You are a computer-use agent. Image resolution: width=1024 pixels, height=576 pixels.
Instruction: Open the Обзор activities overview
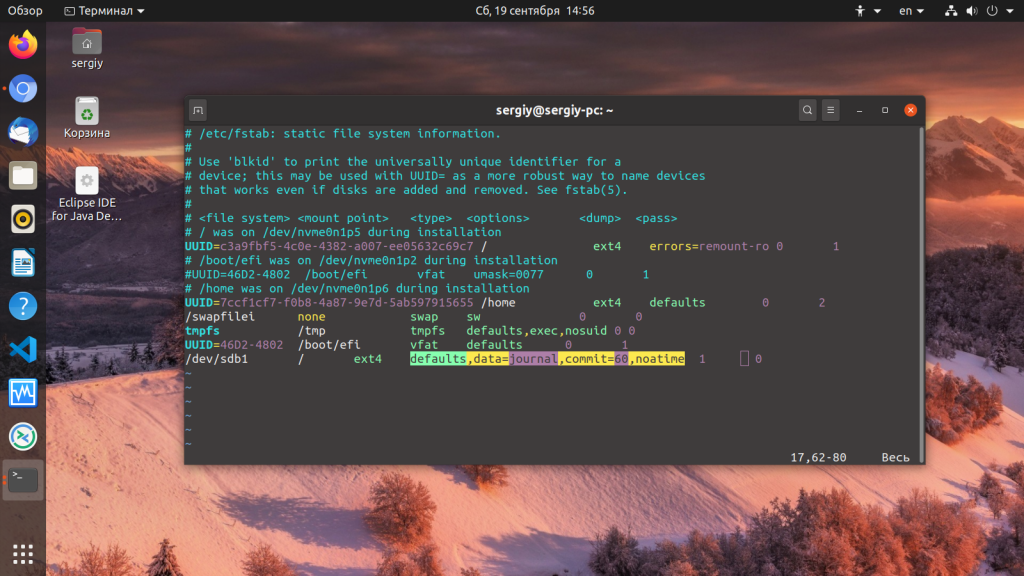(x=25, y=10)
